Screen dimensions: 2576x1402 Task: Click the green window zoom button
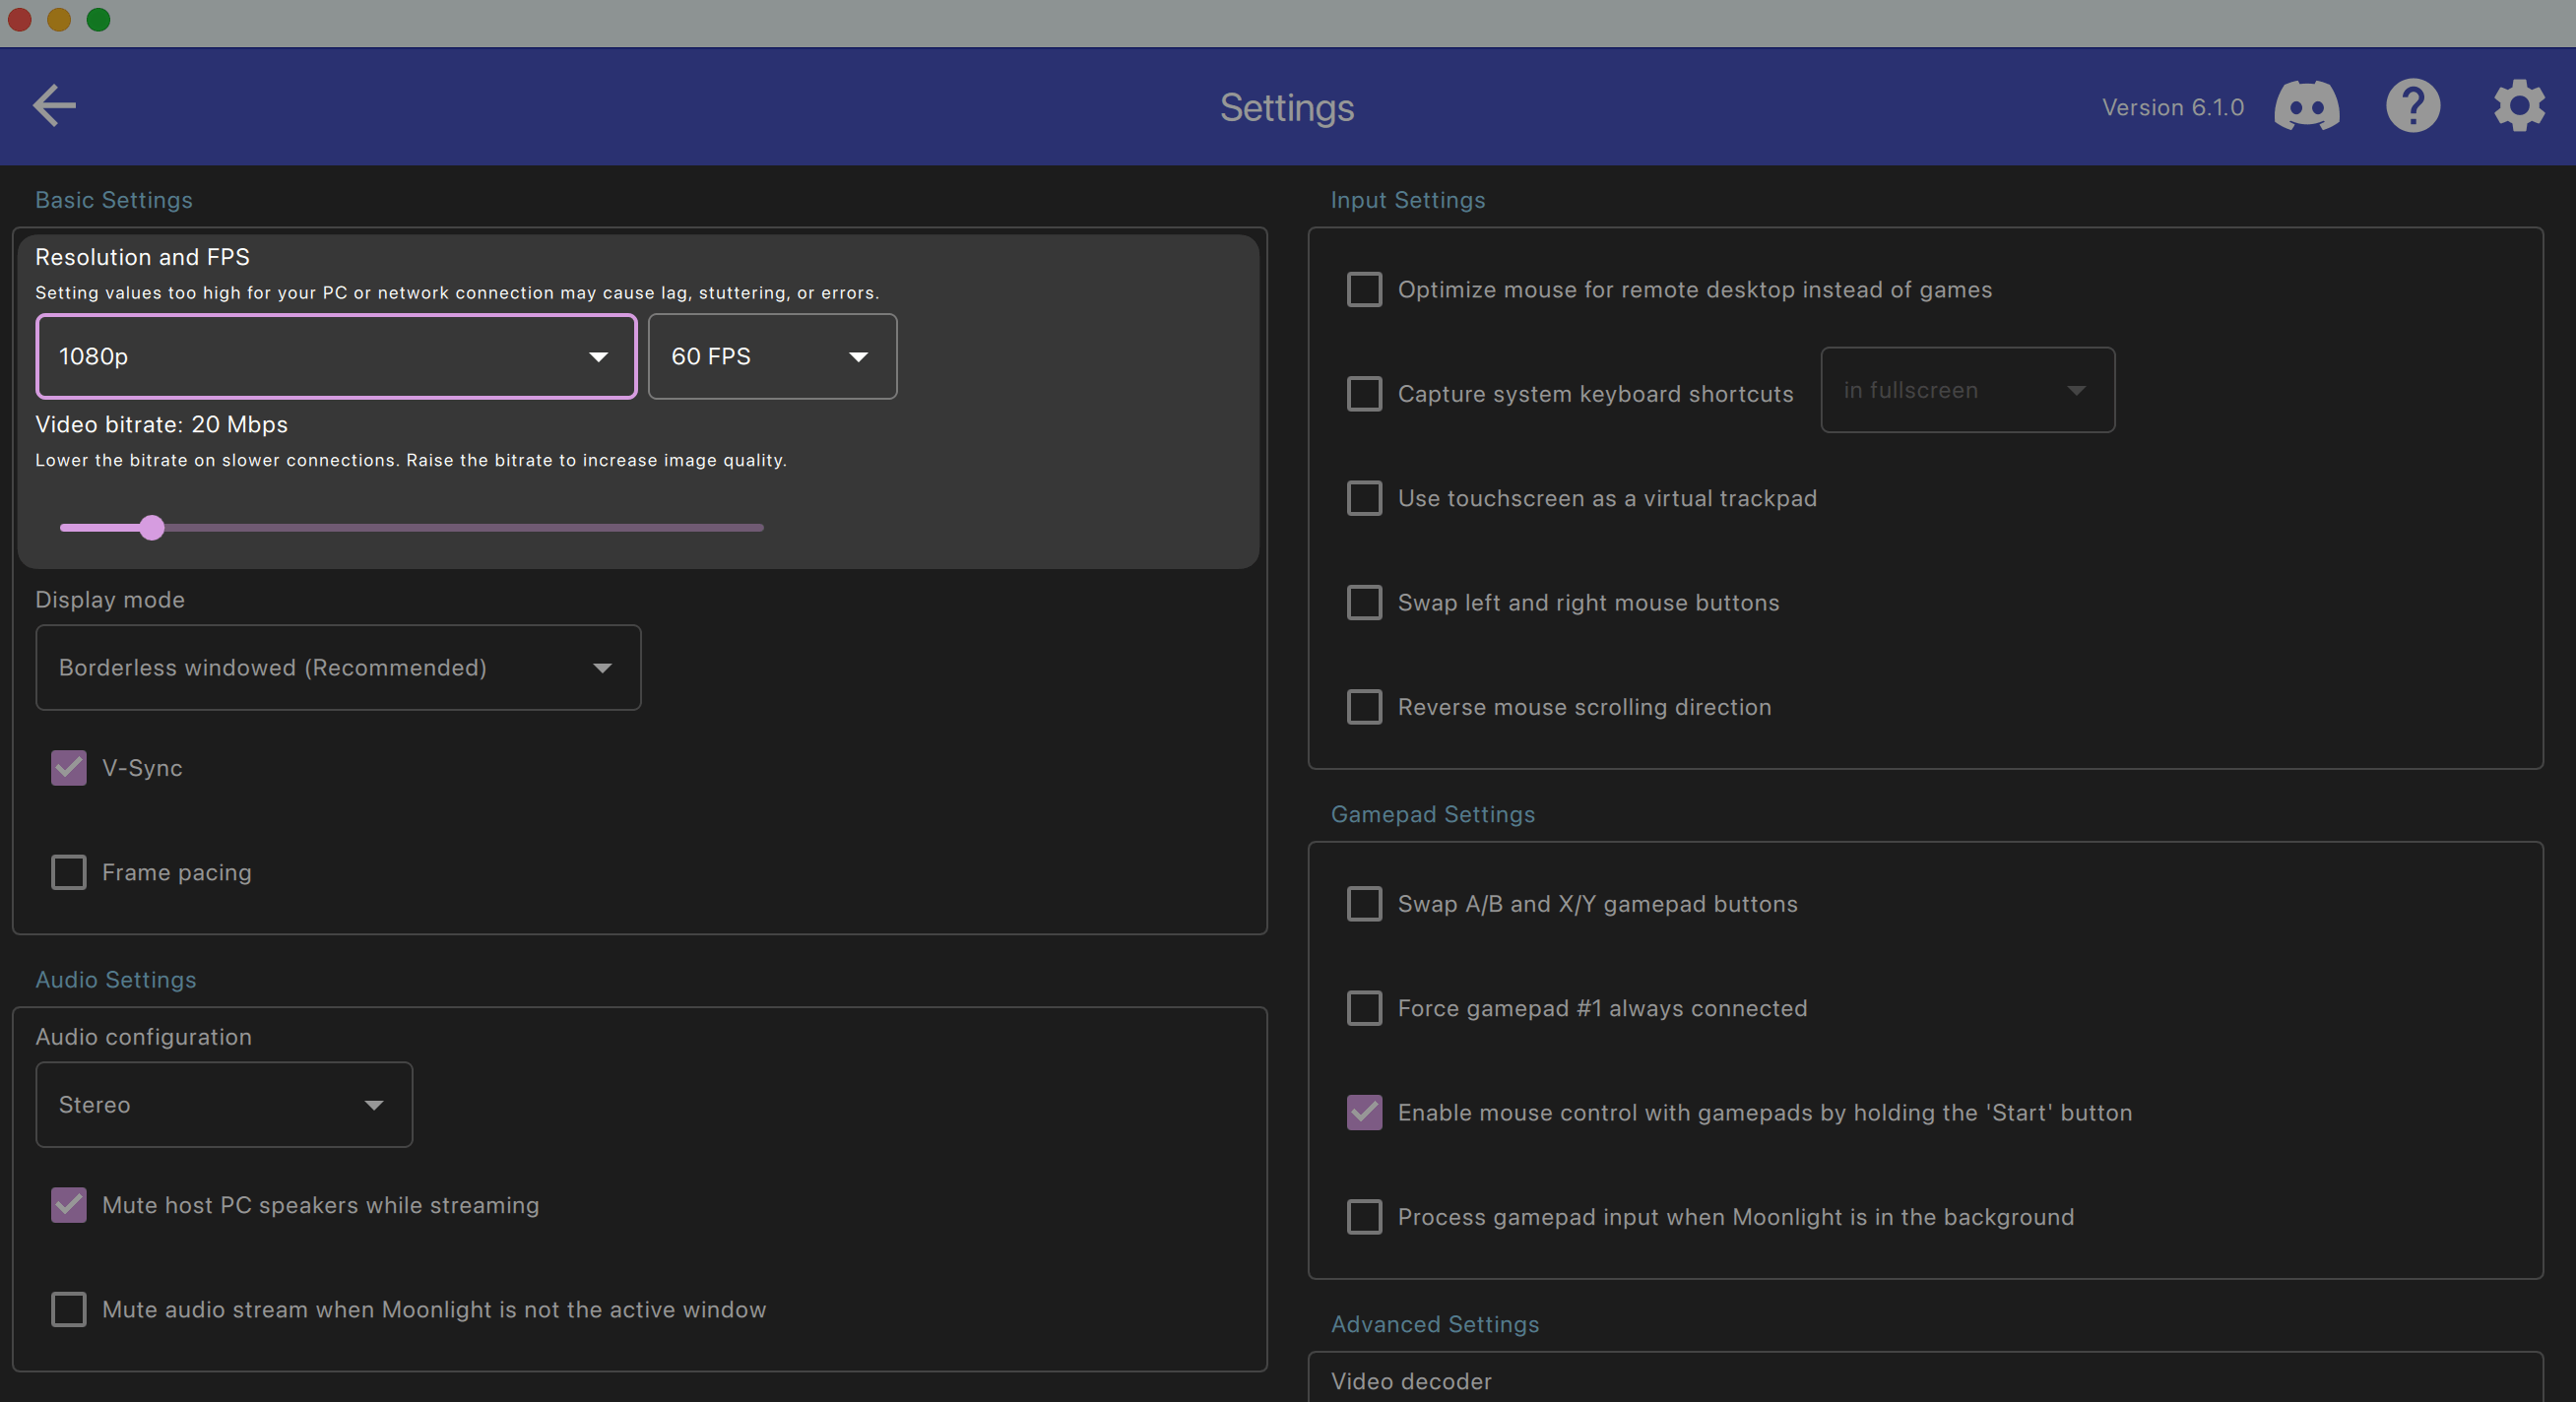(98, 20)
